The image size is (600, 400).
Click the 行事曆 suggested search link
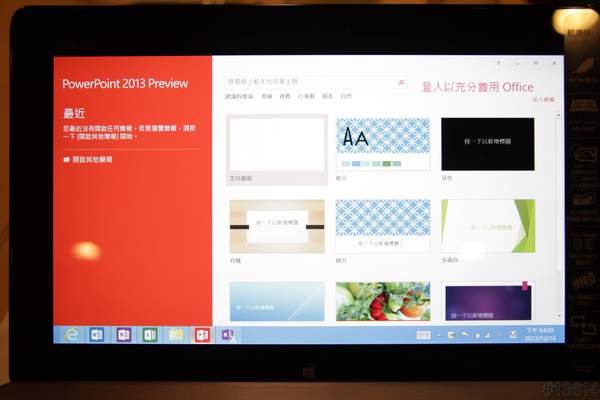[x=306, y=96]
